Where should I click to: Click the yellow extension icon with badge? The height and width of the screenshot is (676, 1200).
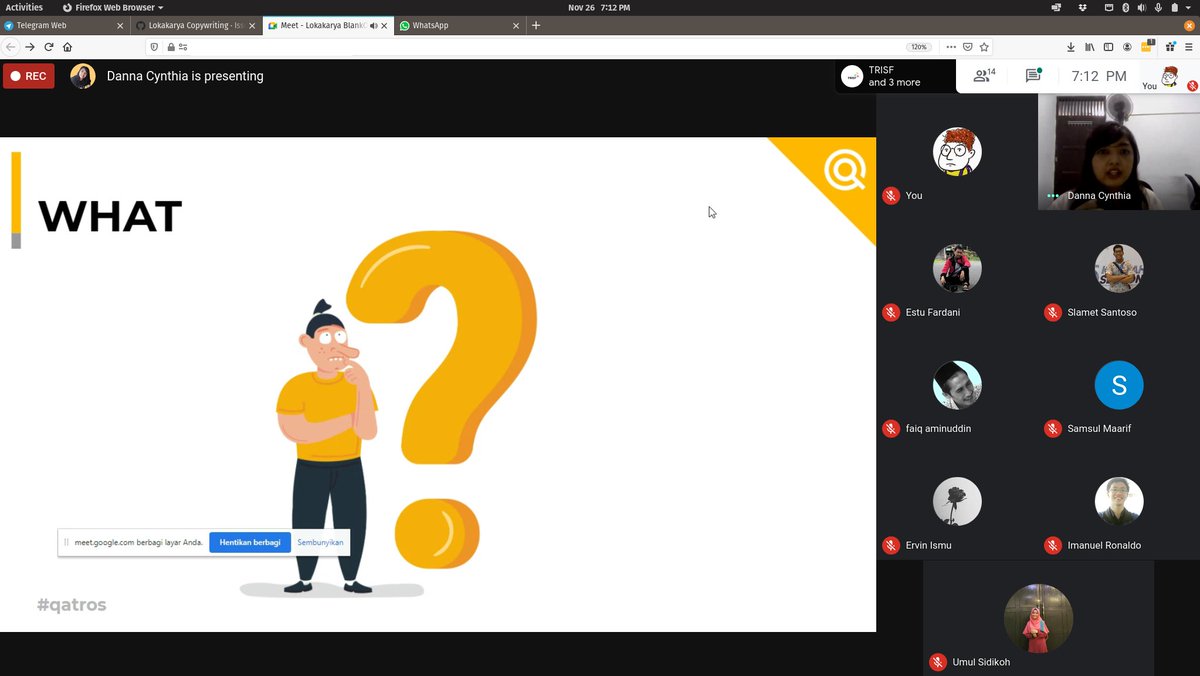pos(1148,46)
